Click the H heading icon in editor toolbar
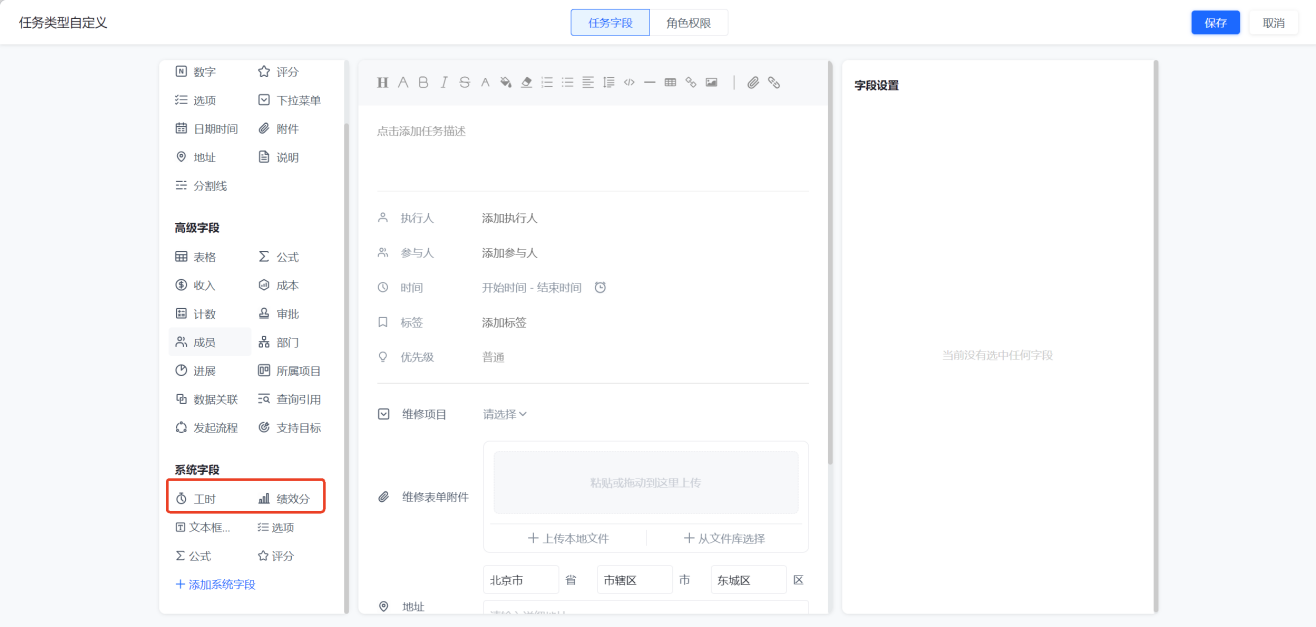Viewport: 1316px width, 627px height. 382,83
